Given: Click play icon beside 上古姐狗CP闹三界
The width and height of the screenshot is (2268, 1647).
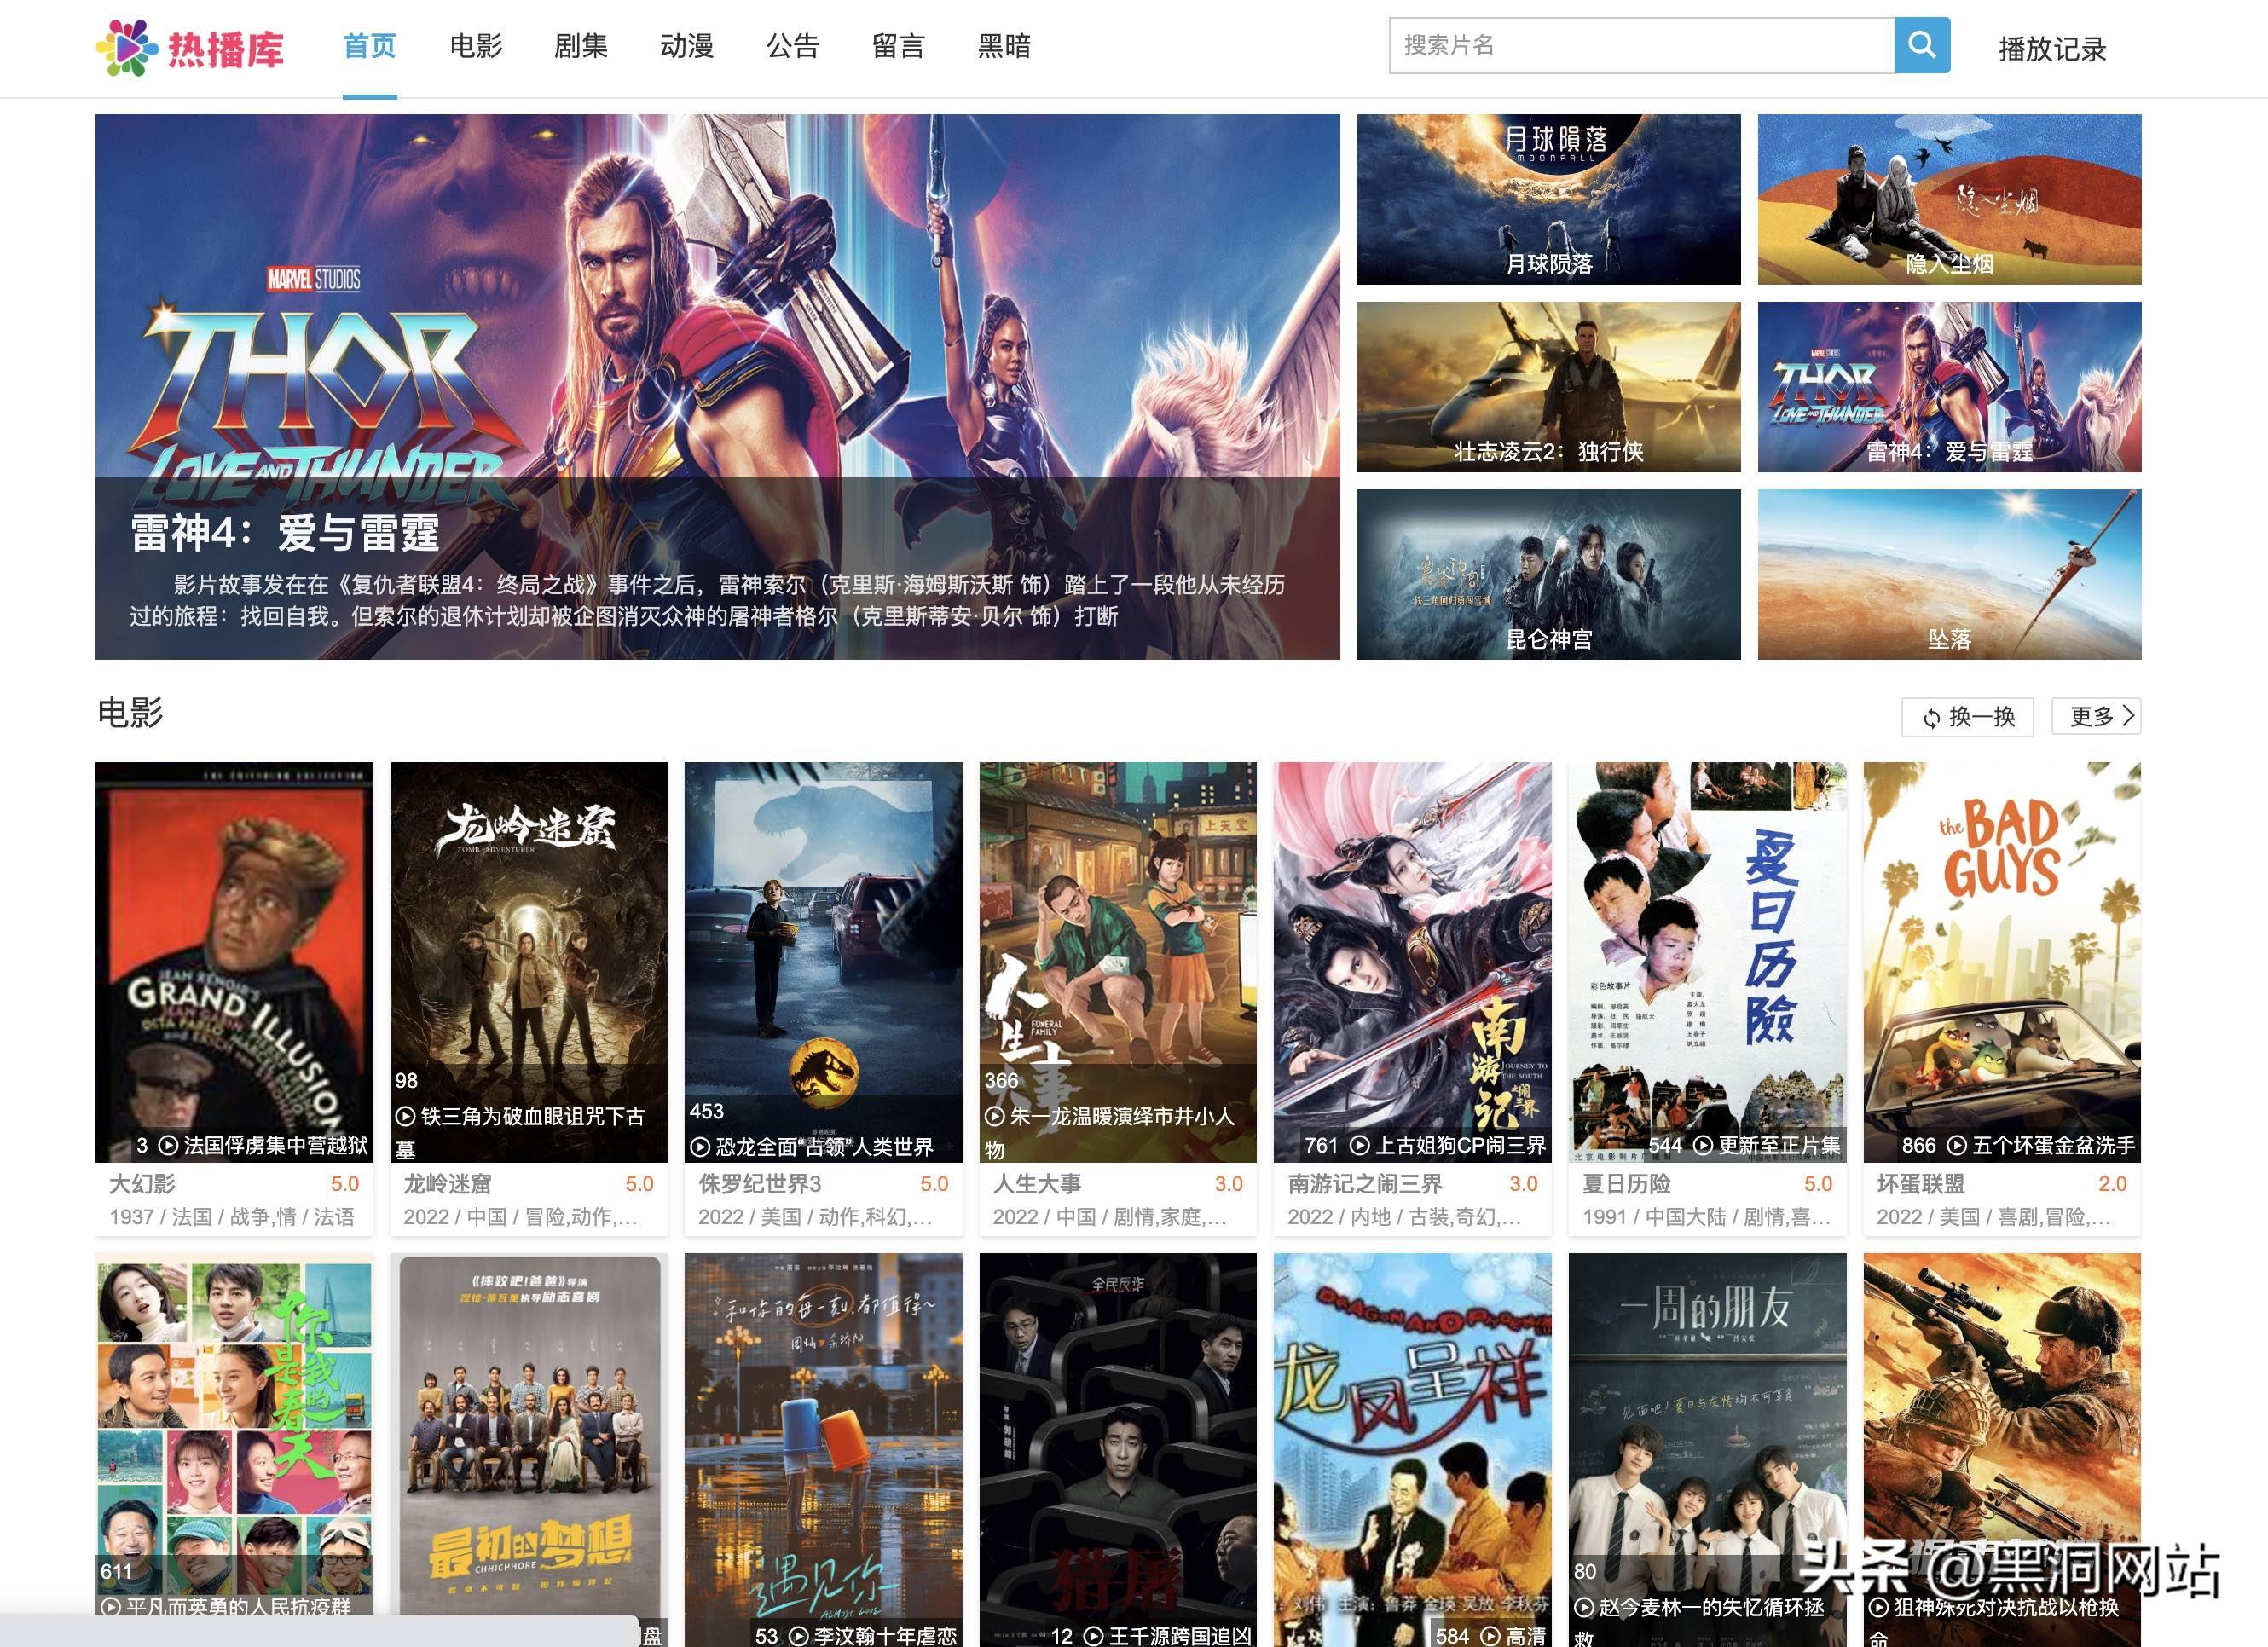Looking at the screenshot, I should pyautogui.click(x=1359, y=1145).
